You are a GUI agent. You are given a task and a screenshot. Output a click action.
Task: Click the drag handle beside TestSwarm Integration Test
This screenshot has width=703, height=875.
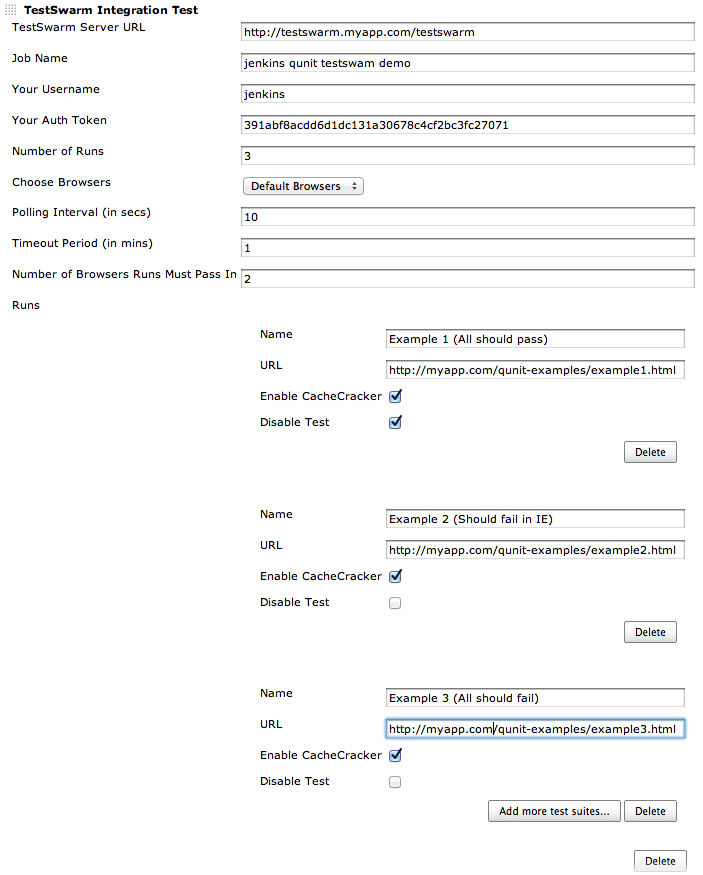(11, 9)
